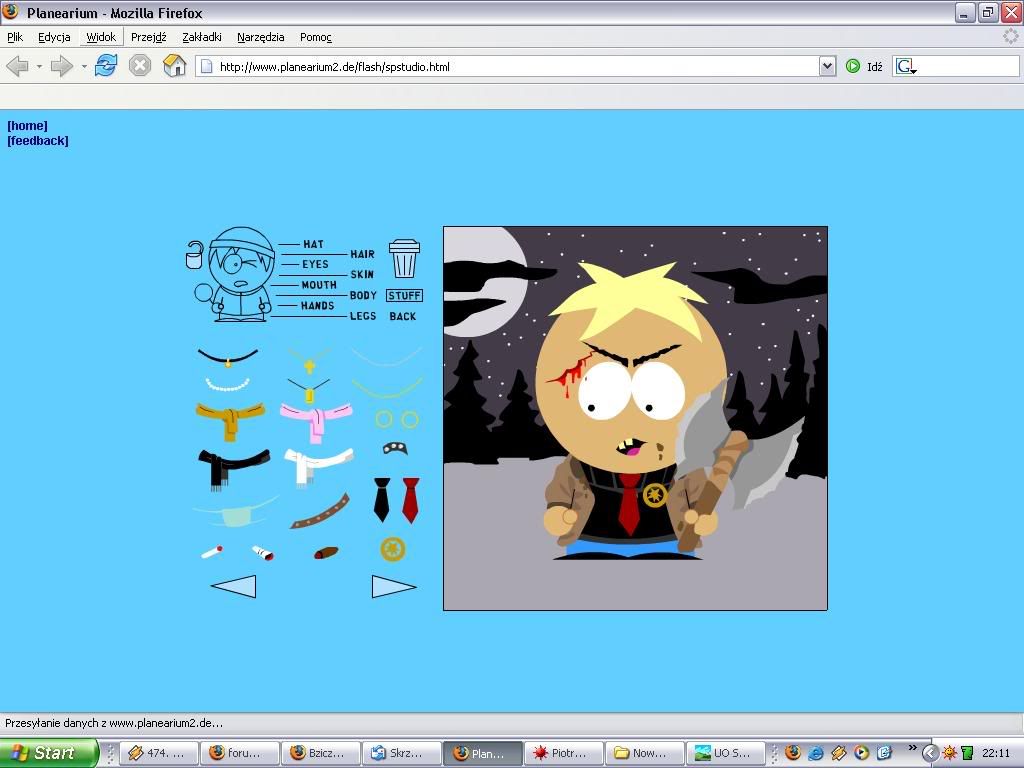Viewport: 1024px width, 768px height.
Task: Select the BODY category
Action: (363, 295)
